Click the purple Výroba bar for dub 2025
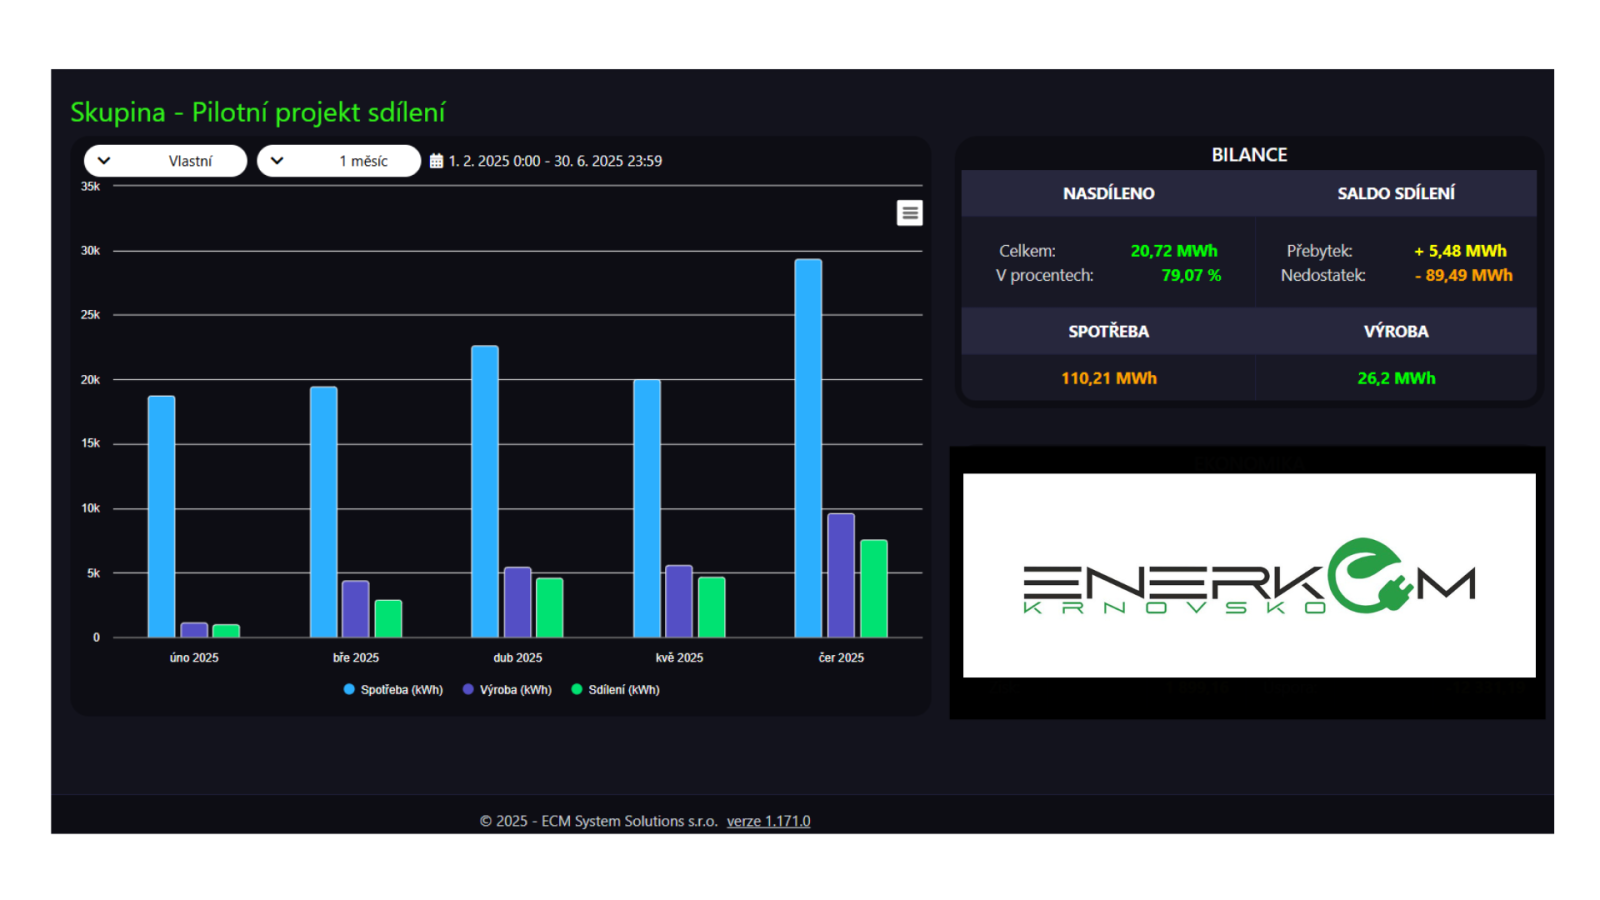Viewport: 1600px width, 900px height. [x=517, y=602]
